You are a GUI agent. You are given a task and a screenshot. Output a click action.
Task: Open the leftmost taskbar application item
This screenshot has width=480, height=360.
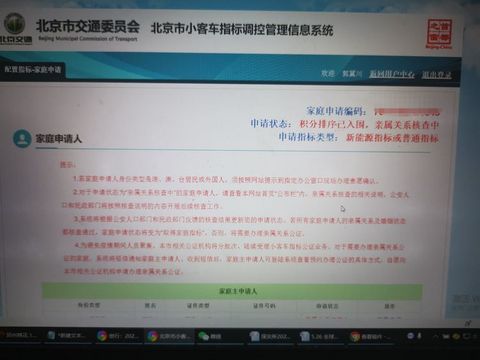tap(20, 335)
